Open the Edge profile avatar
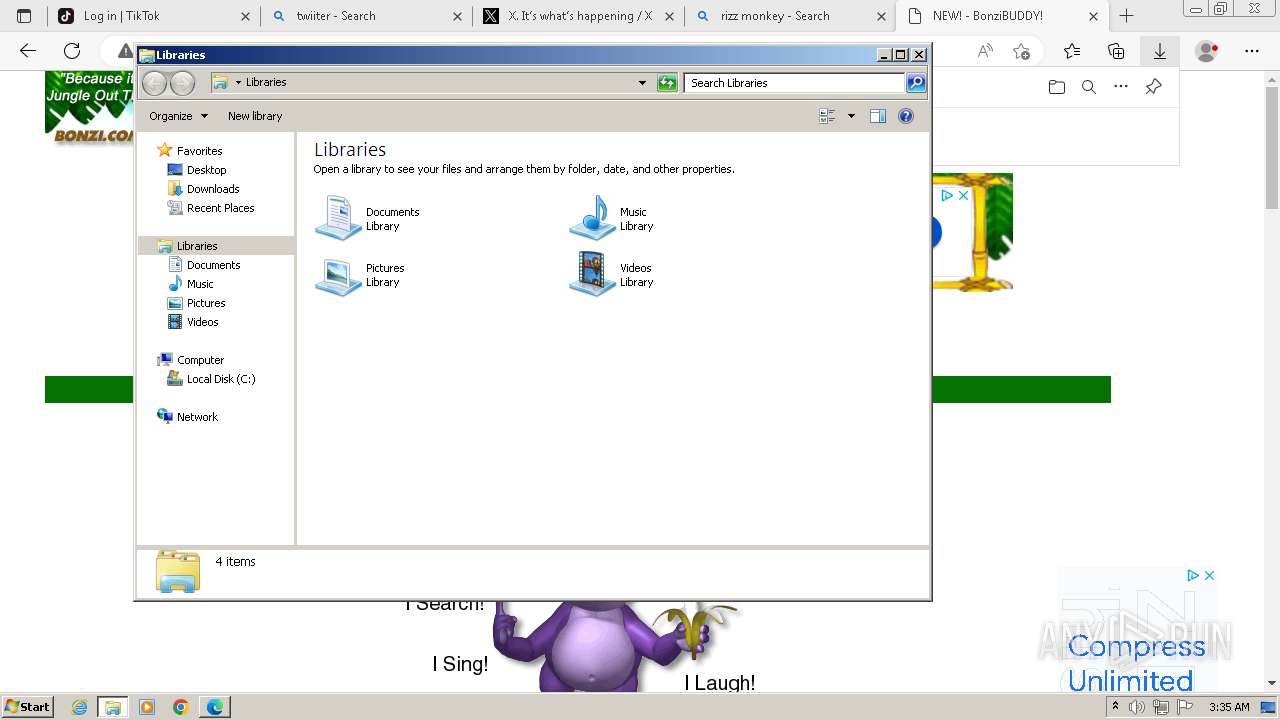The width and height of the screenshot is (1280, 720). click(1207, 51)
